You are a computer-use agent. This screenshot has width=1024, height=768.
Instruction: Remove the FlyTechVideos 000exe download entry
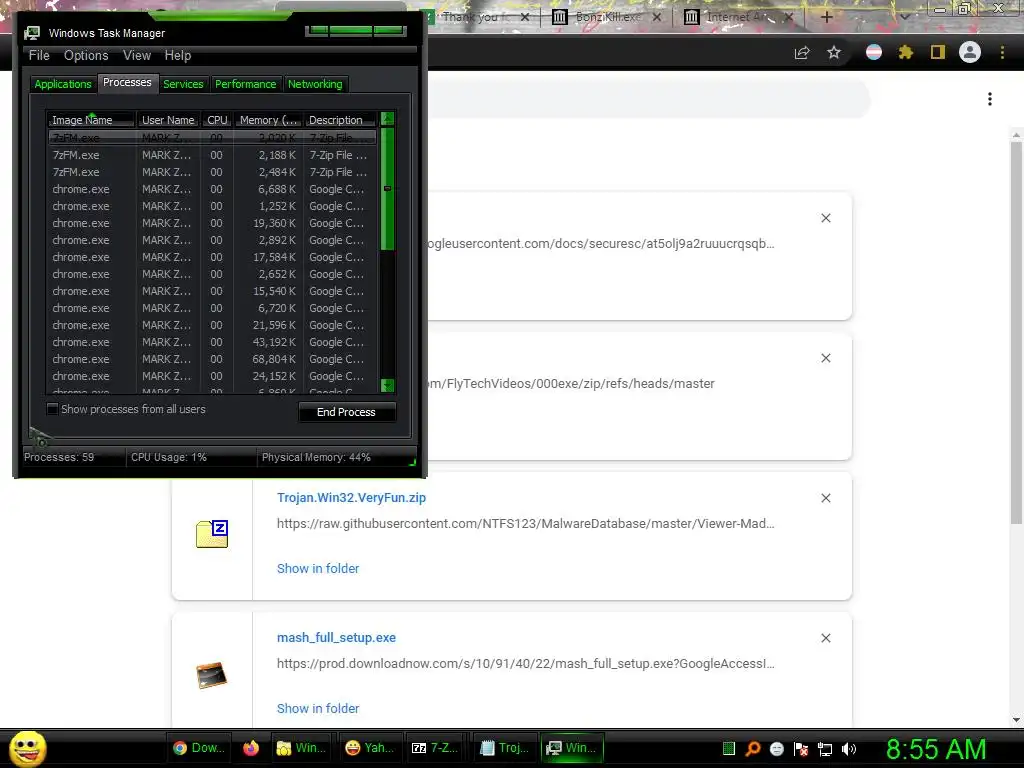pos(826,358)
